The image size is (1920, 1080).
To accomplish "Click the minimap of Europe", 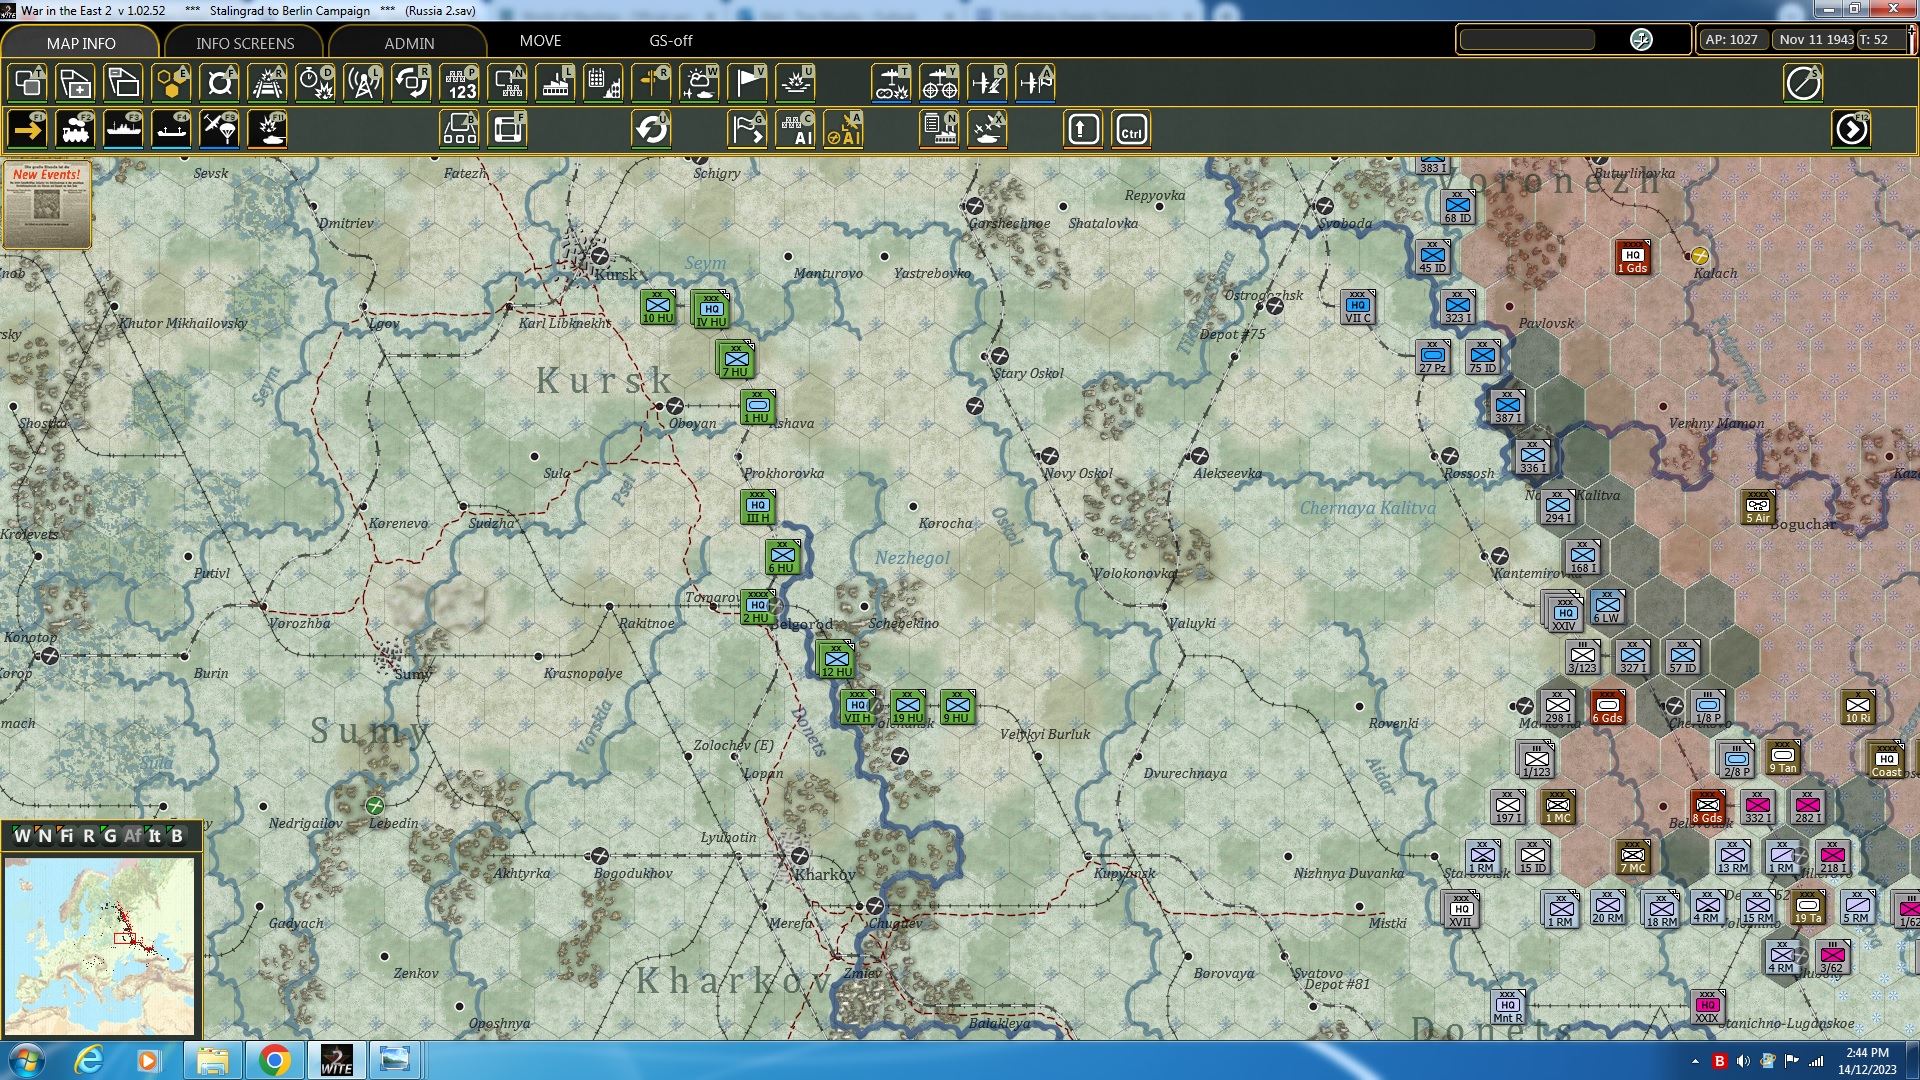I will (100, 945).
